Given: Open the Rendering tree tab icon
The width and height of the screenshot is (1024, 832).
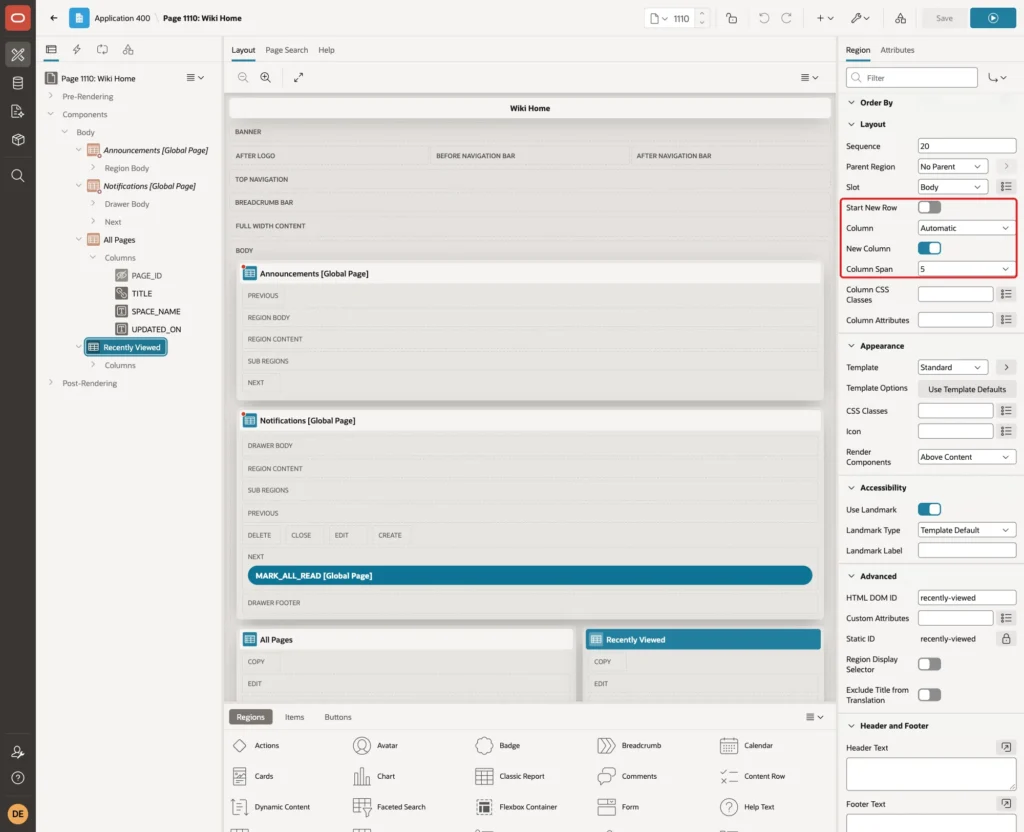Looking at the screenshot, I should [51, 50].
